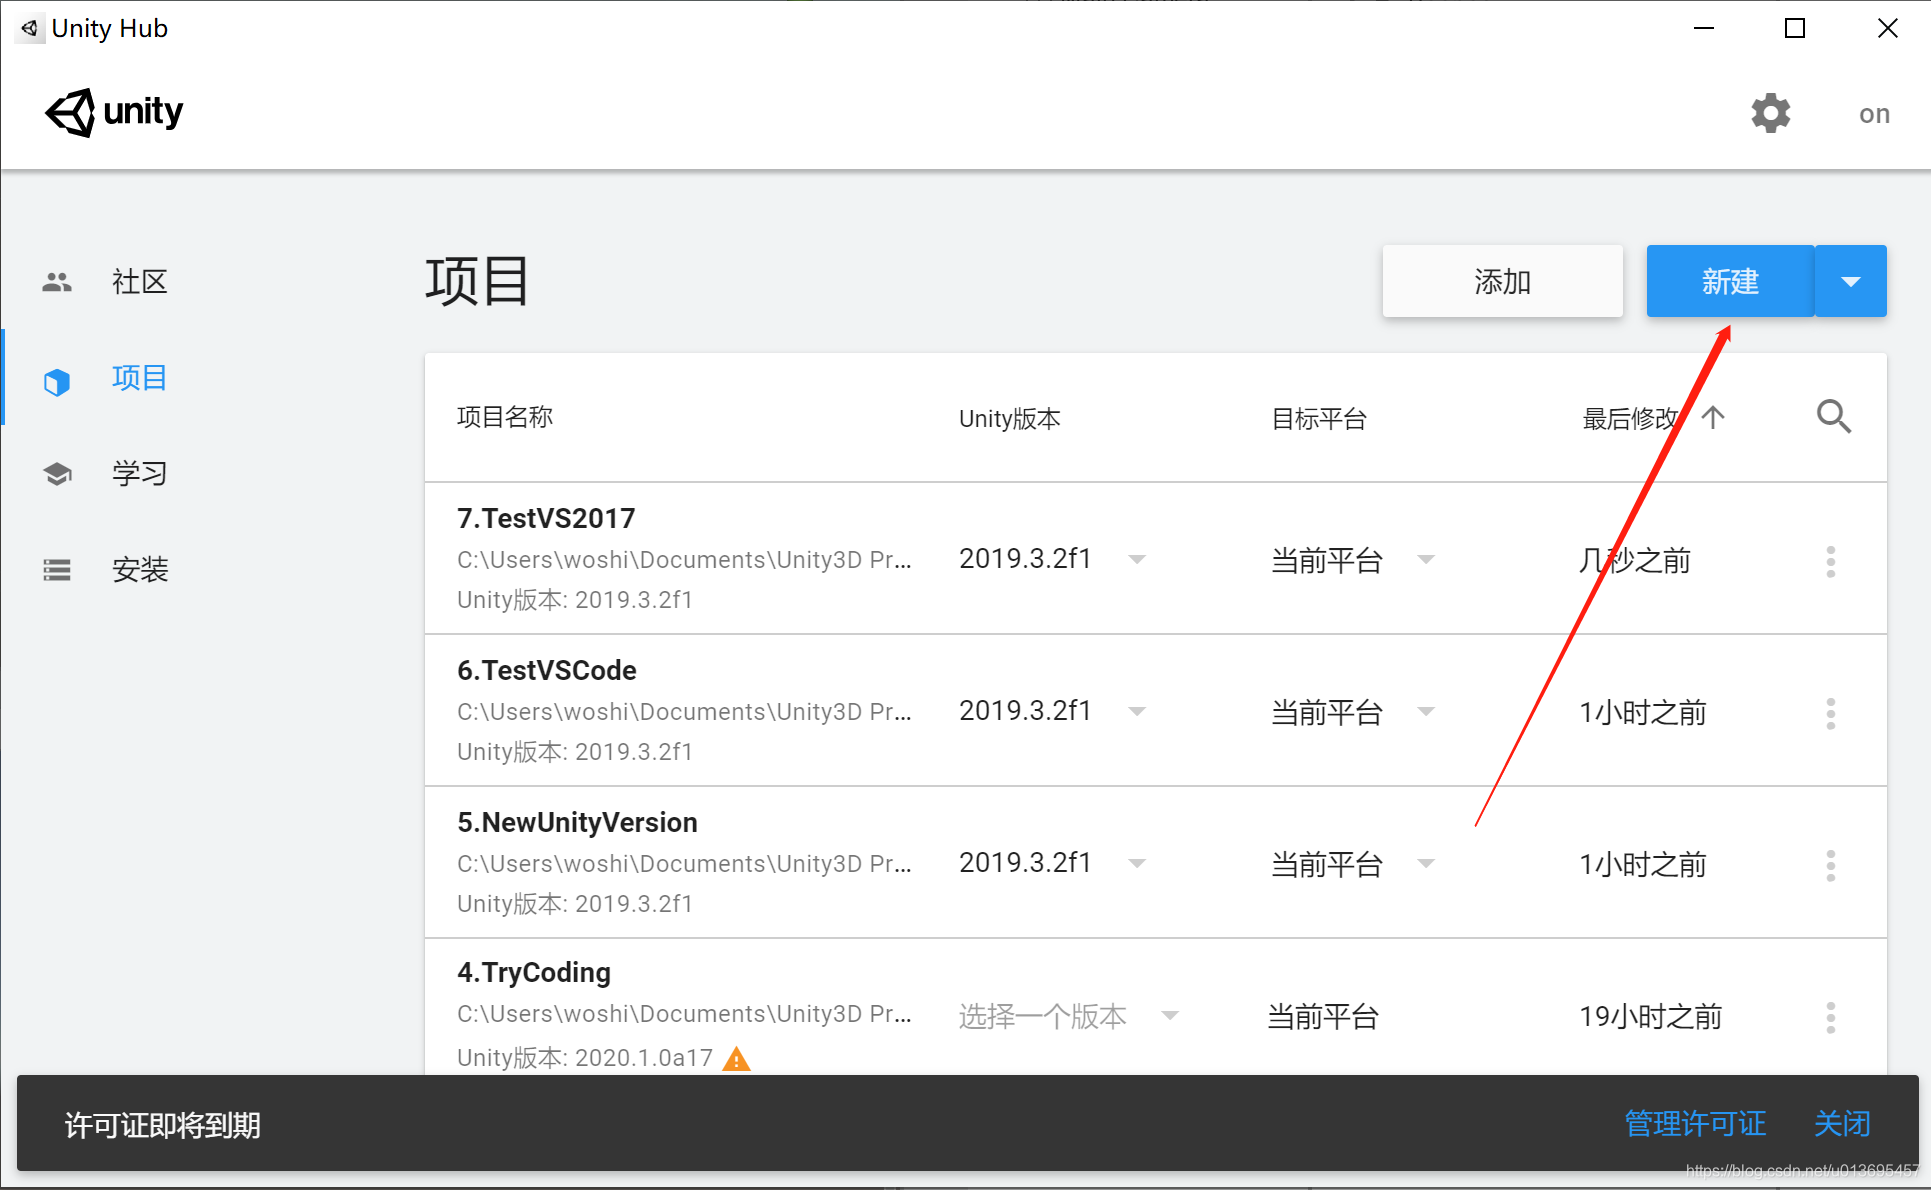Click 几秒之前 modified time of 7.TestVS2017
The image size is (1931, 1190).
(x=1635, y=560)
